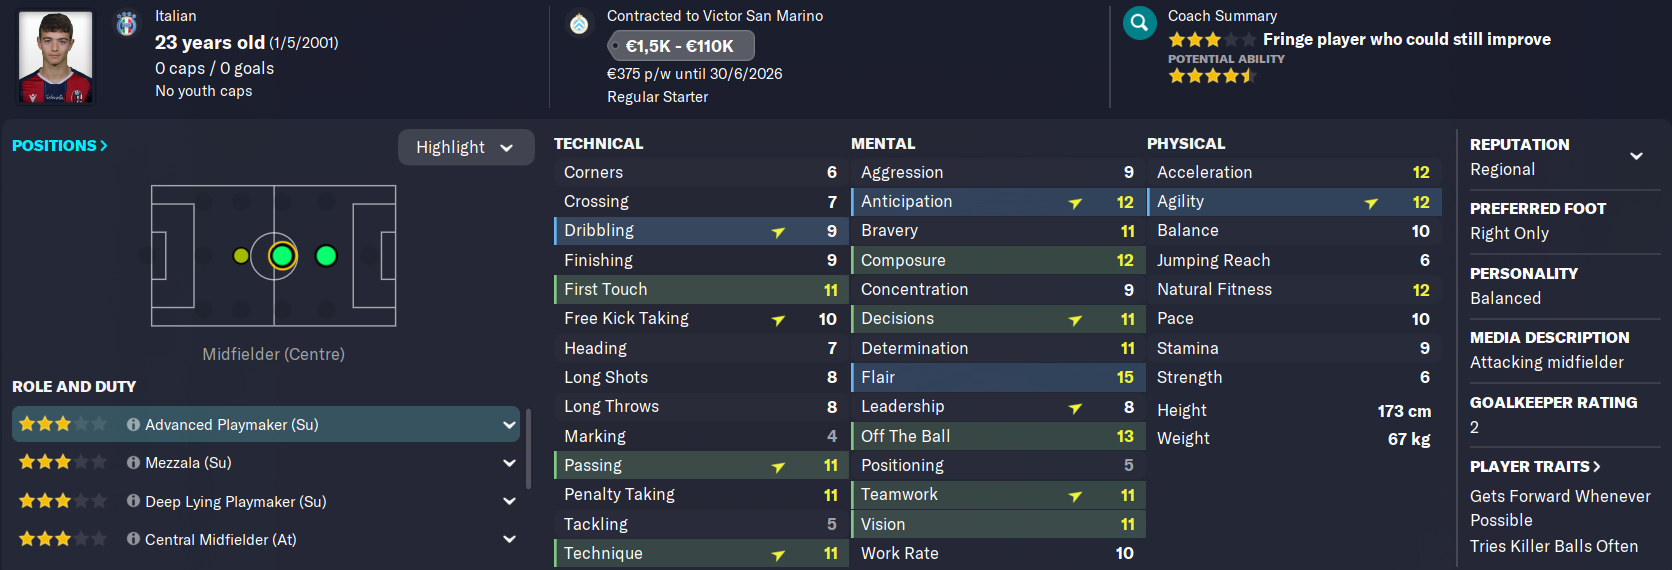Click the arrow icon on Dribbling row

pyautogui.click(x=778, y=232)
